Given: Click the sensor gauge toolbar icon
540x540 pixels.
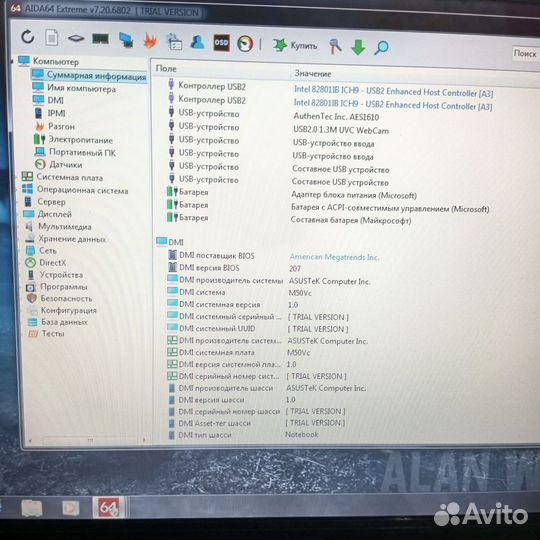Looking at the screenshot, I should coord(245,44).
